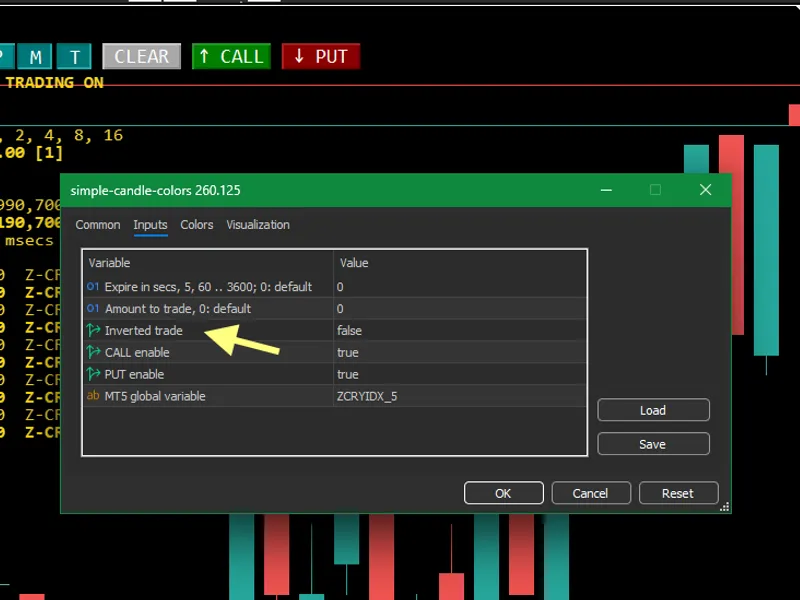Select the PUT enable variable label
The height and width of the screenshot is (600, 800).
click(x=134, y=374)
